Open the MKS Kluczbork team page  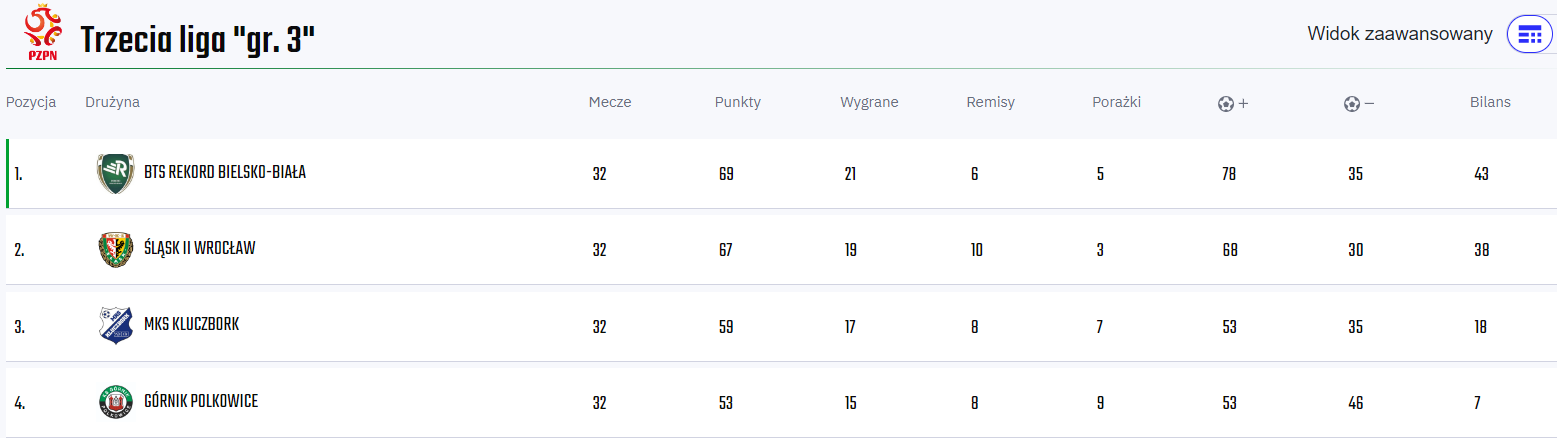tap(192, 325)
